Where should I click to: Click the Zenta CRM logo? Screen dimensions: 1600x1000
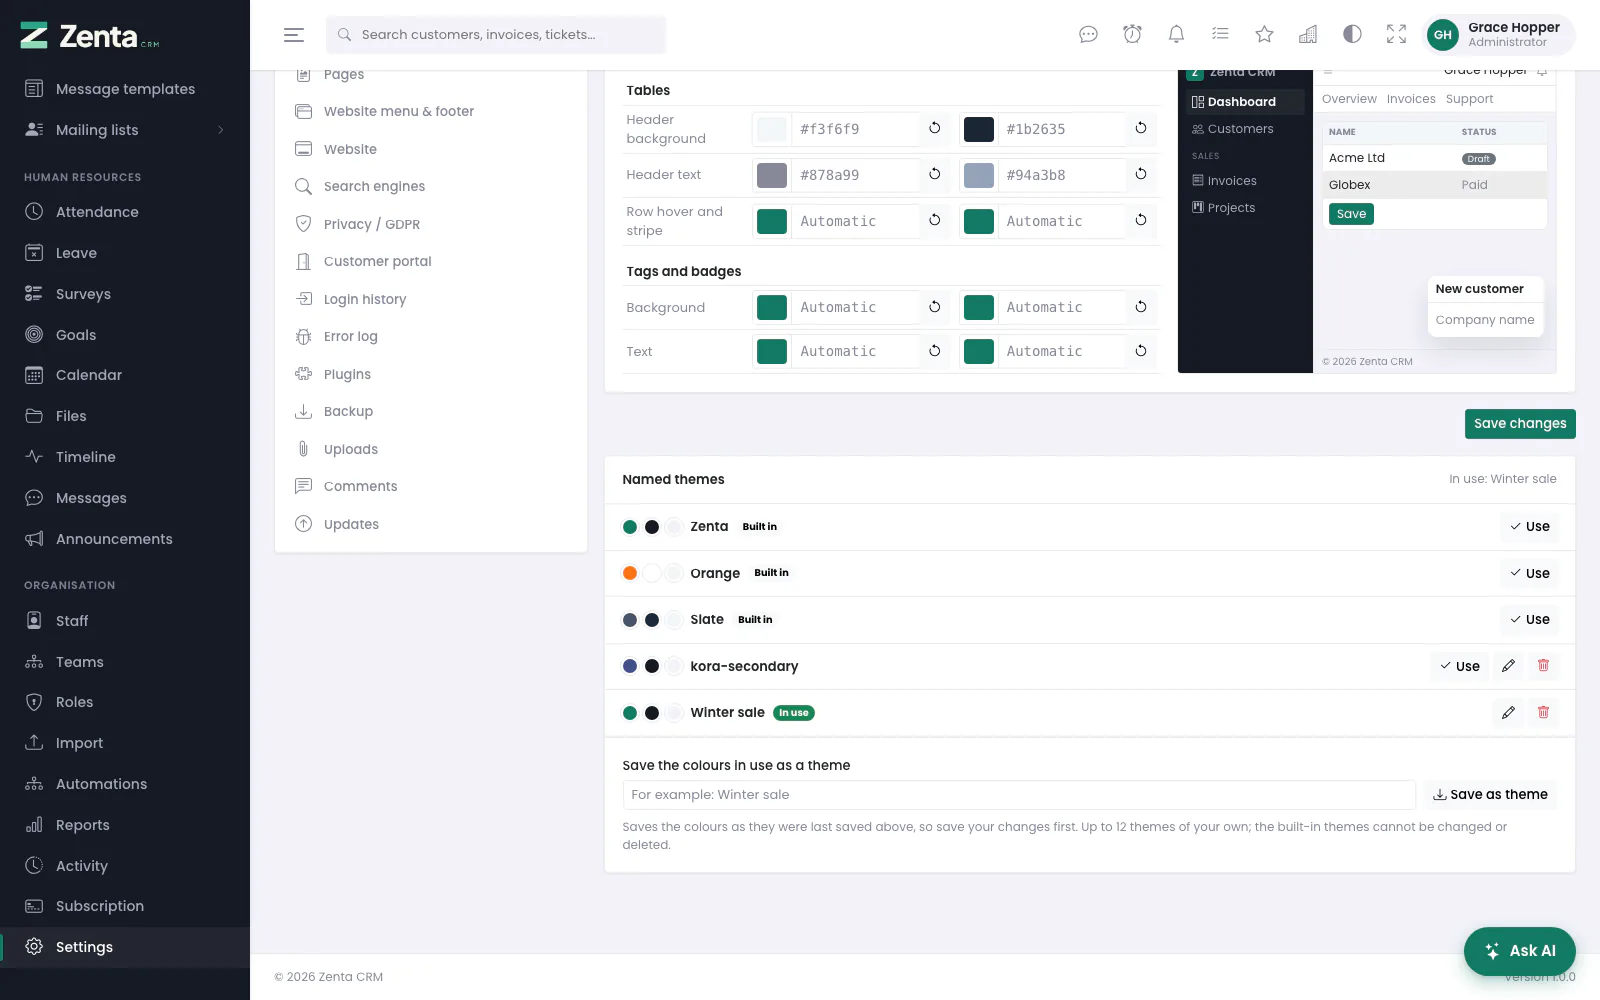[90, 36]
